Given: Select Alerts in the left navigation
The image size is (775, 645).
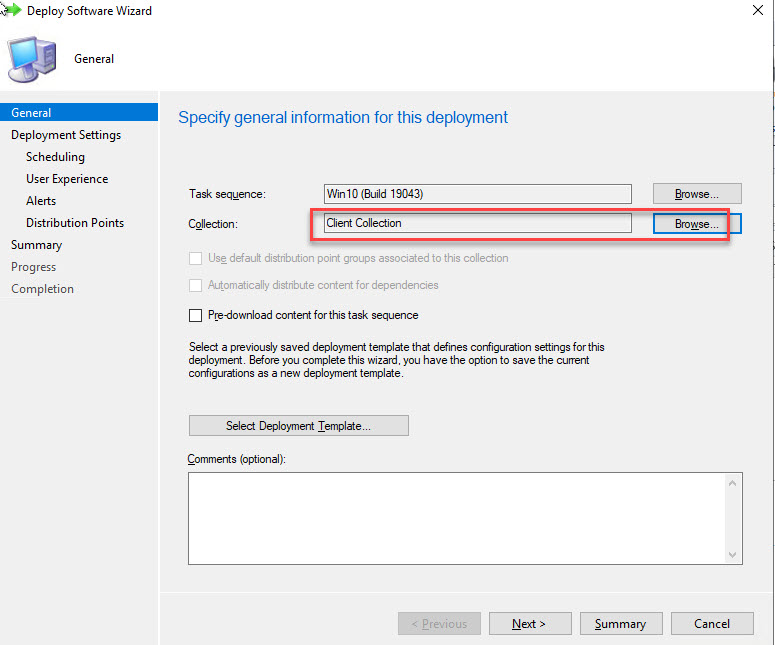Looking at the screenshot, I should (41, 201).
